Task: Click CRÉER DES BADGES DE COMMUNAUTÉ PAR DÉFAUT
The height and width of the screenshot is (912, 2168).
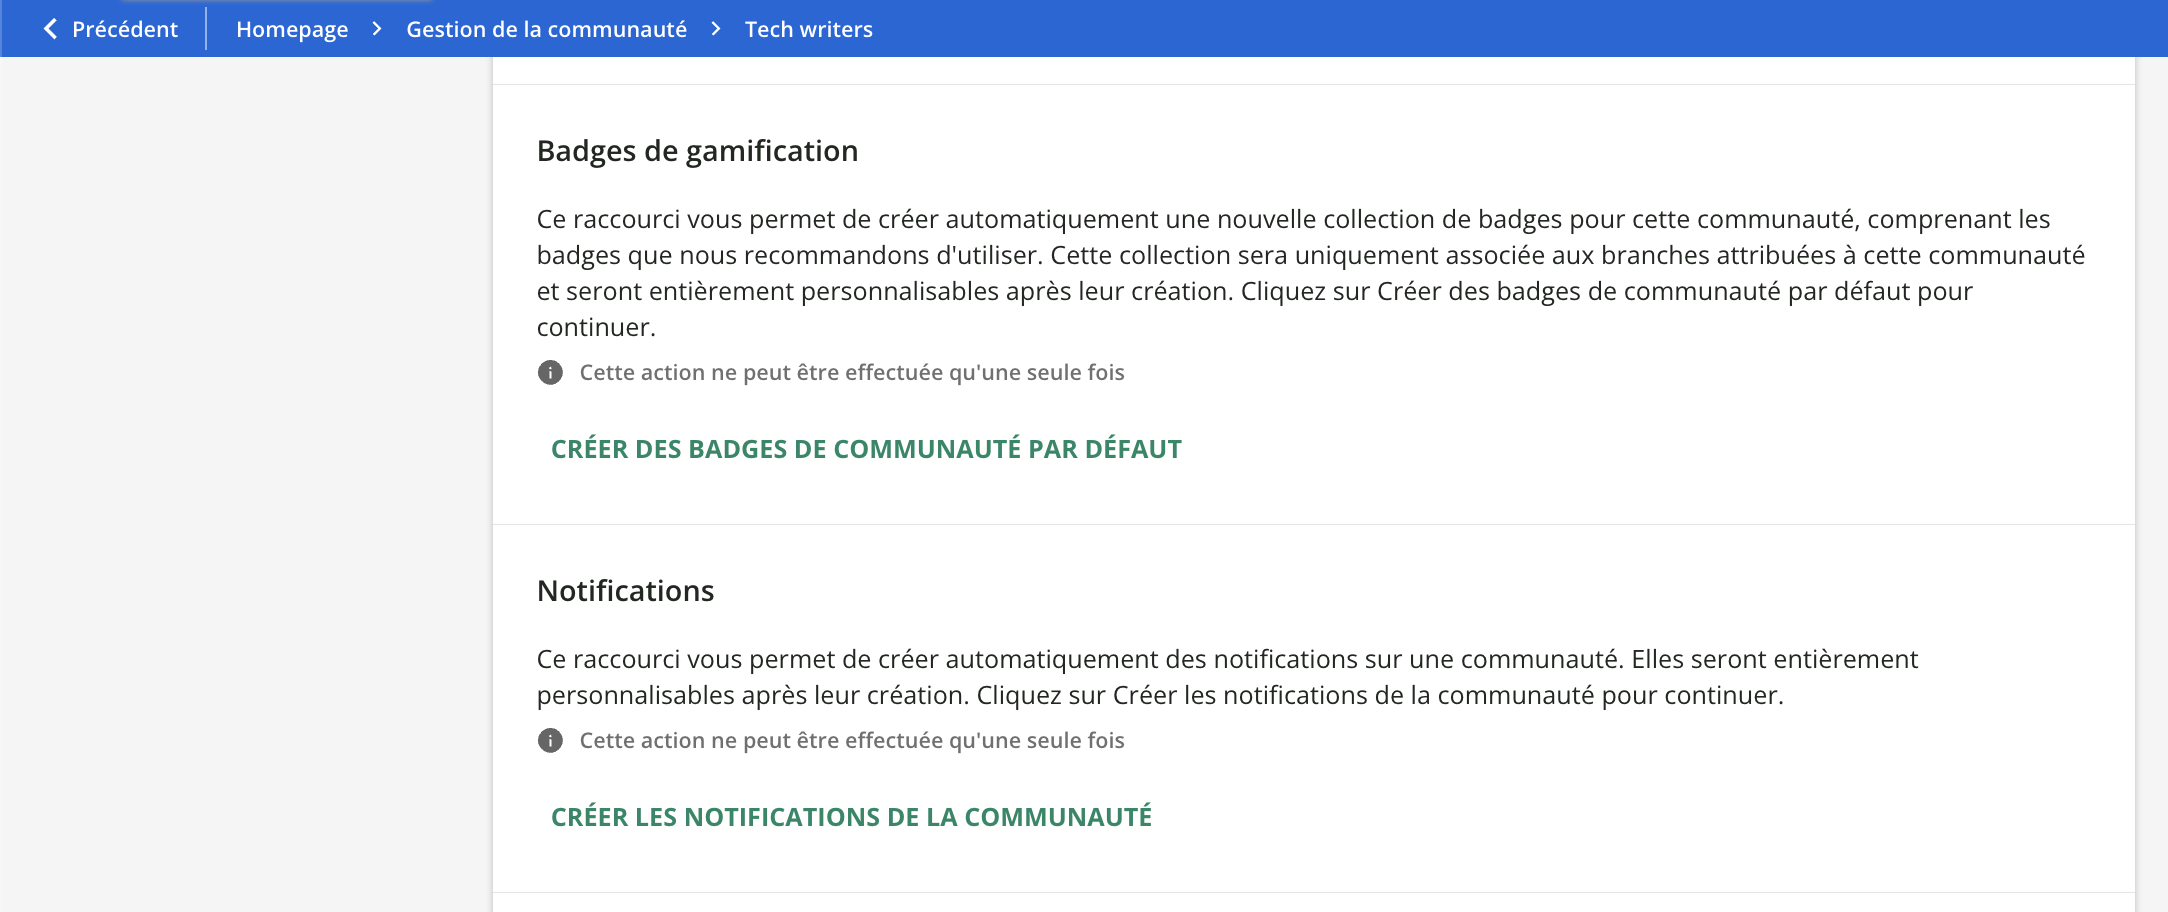Action: 866,448
